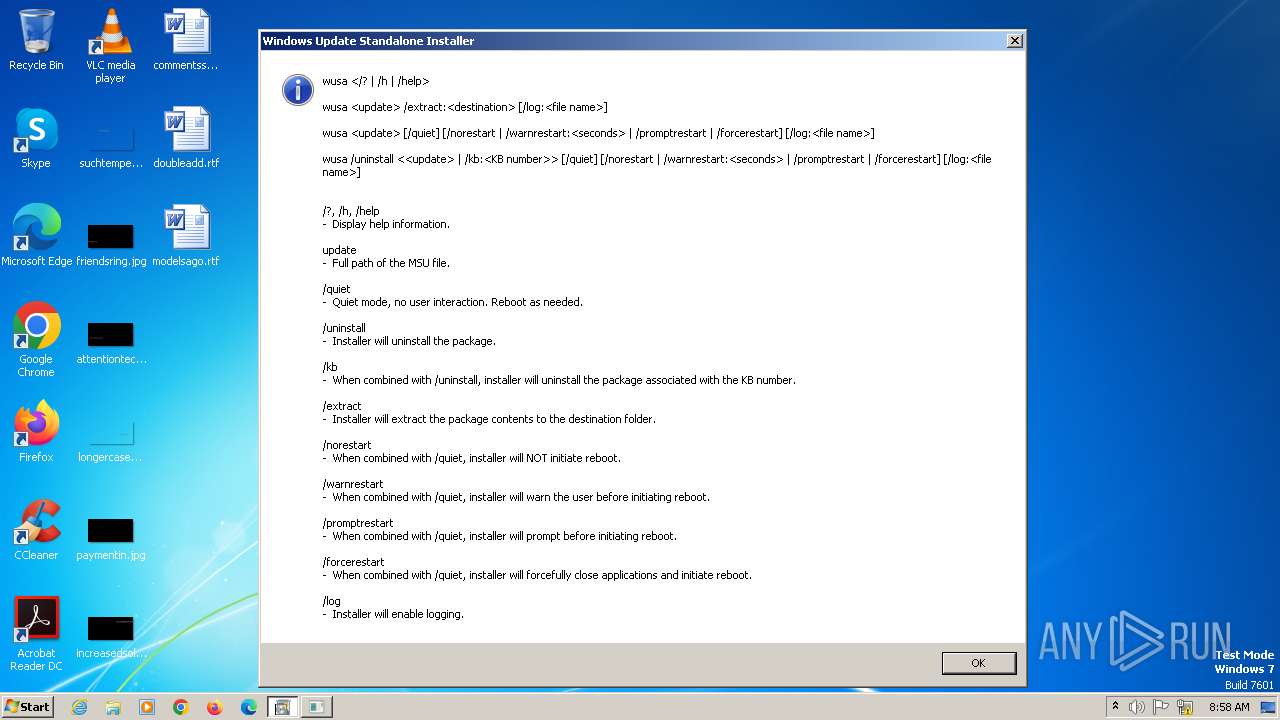Click the '/forcerestart' option heading
This screenshot has height=720, width=1280.
point(353,562)
